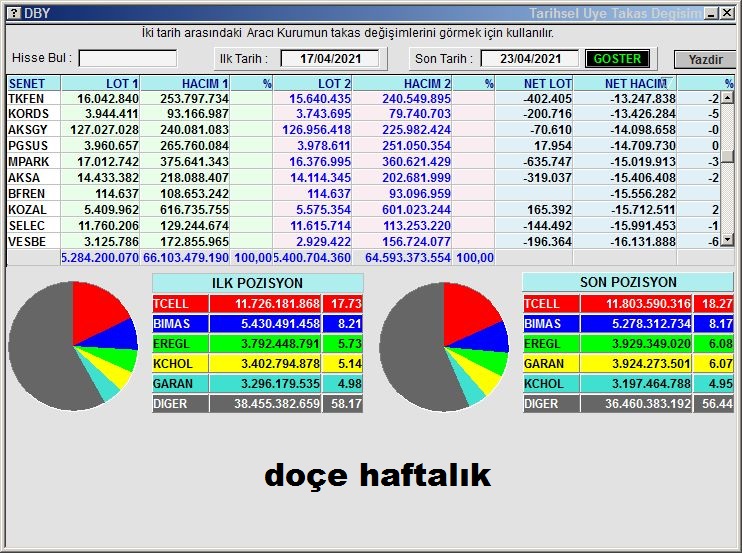The height and width of the screenshot is (553, 742).
Task: Sort by the SENET column header
Action: (33, 84)
